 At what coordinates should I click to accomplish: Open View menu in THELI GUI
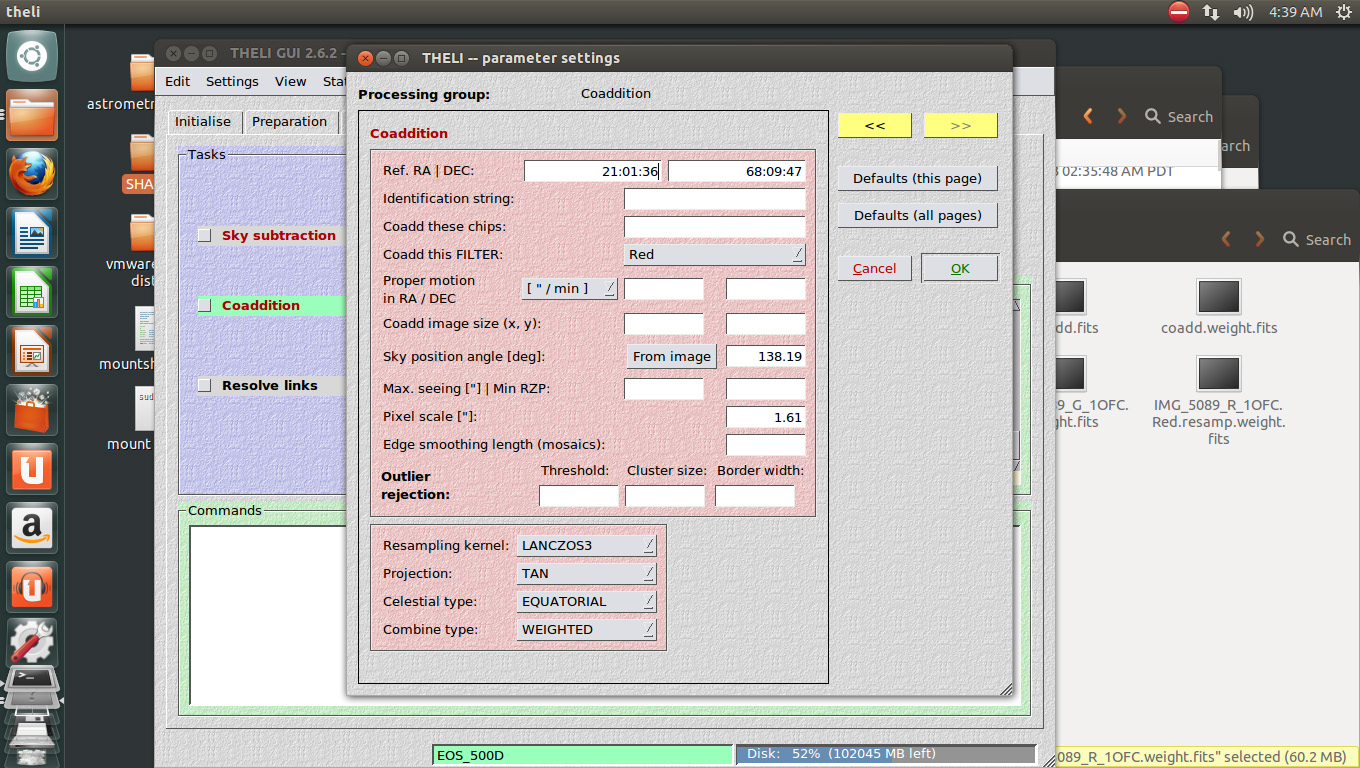click(x=291, y=82)
